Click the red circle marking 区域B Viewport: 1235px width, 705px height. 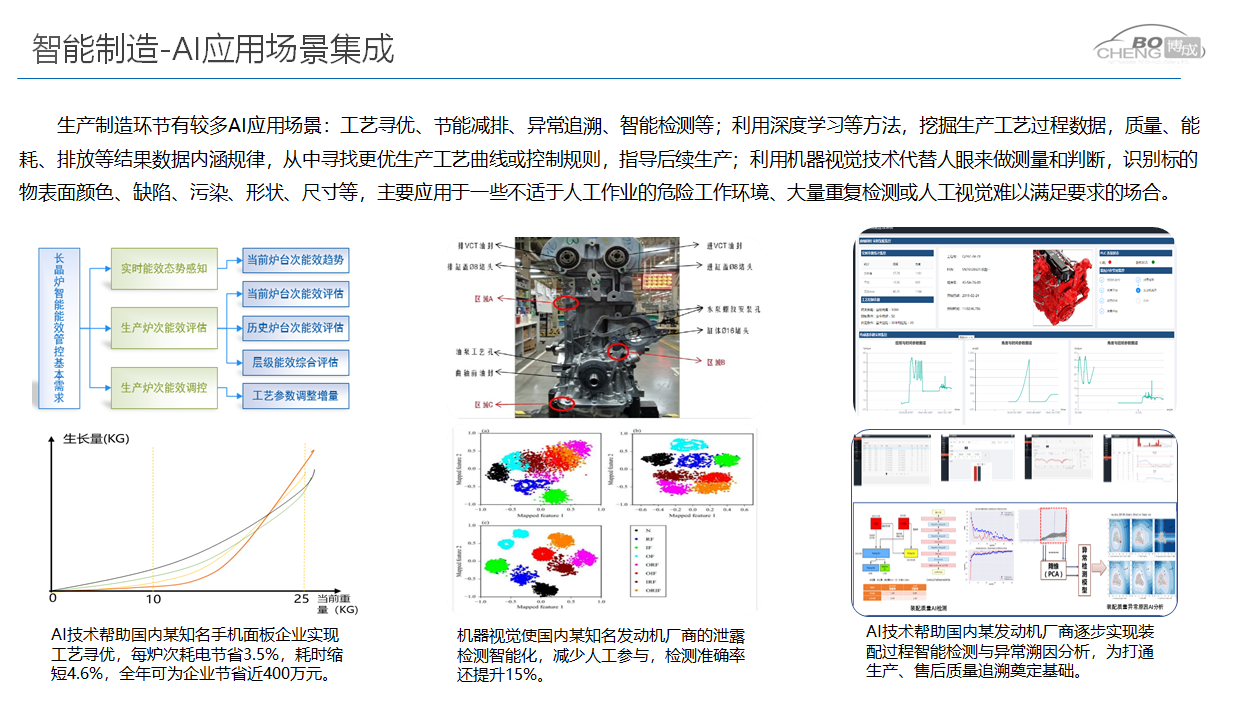click(620, 350)
